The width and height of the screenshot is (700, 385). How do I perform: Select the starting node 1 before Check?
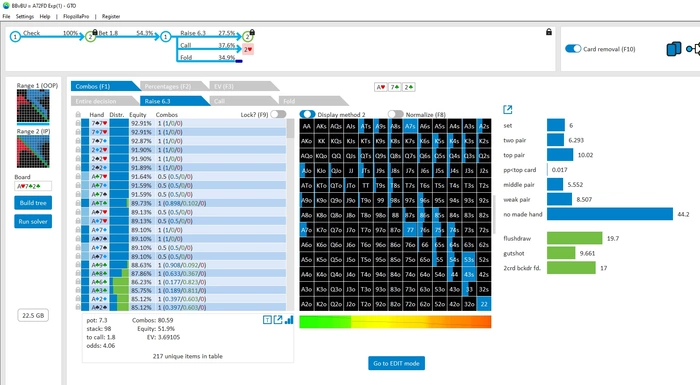(x=15, y=37)
